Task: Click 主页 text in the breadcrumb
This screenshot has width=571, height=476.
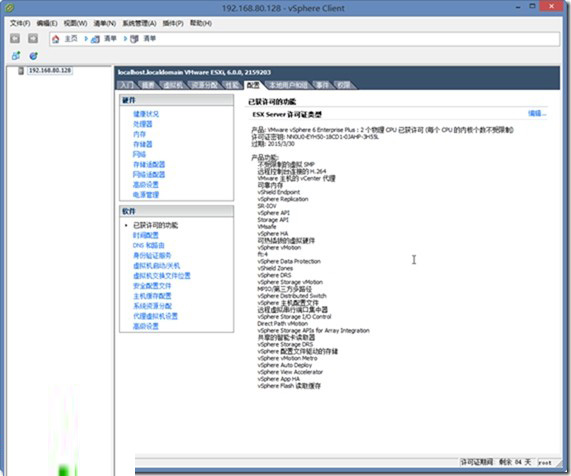Action: [x=71, y=39]
